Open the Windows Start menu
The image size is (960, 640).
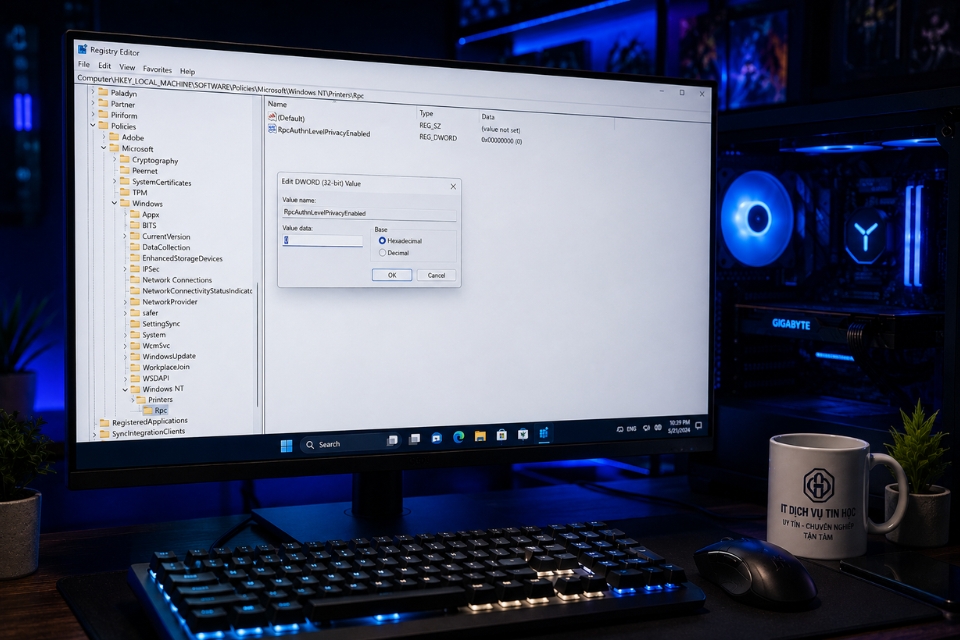[287, 445]
